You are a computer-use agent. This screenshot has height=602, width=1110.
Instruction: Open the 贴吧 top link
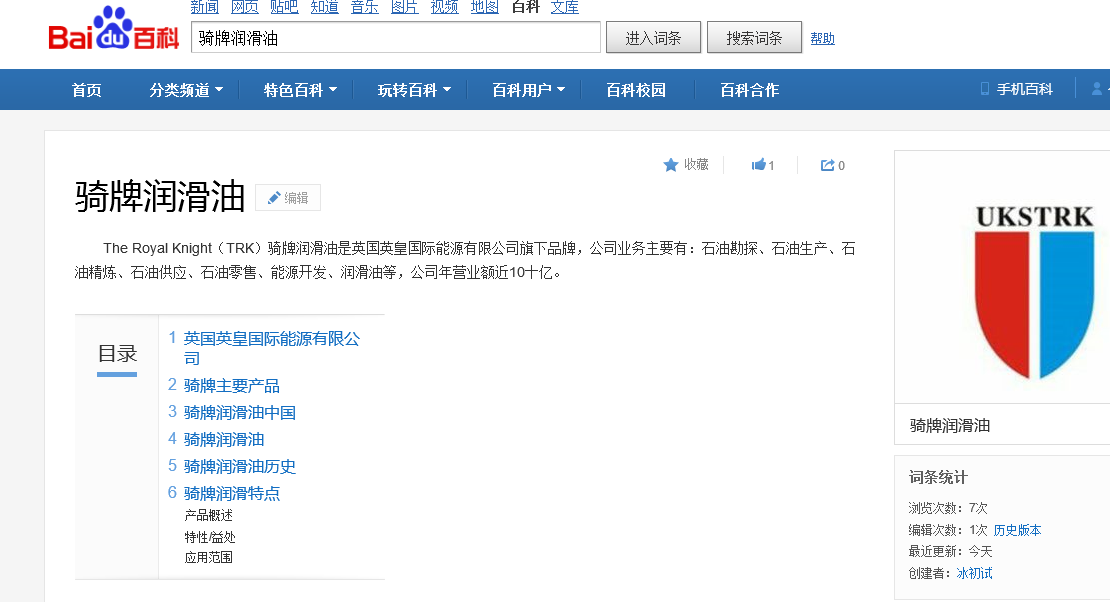click(x=285, y=7)
